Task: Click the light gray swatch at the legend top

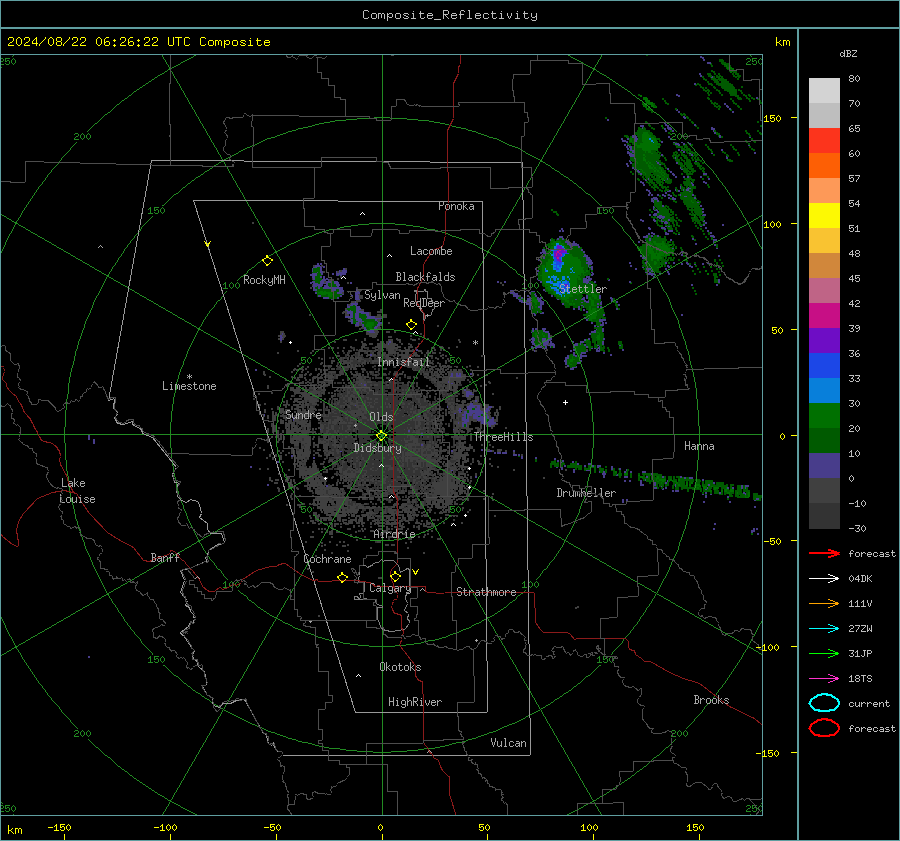Action: [824, 91]
